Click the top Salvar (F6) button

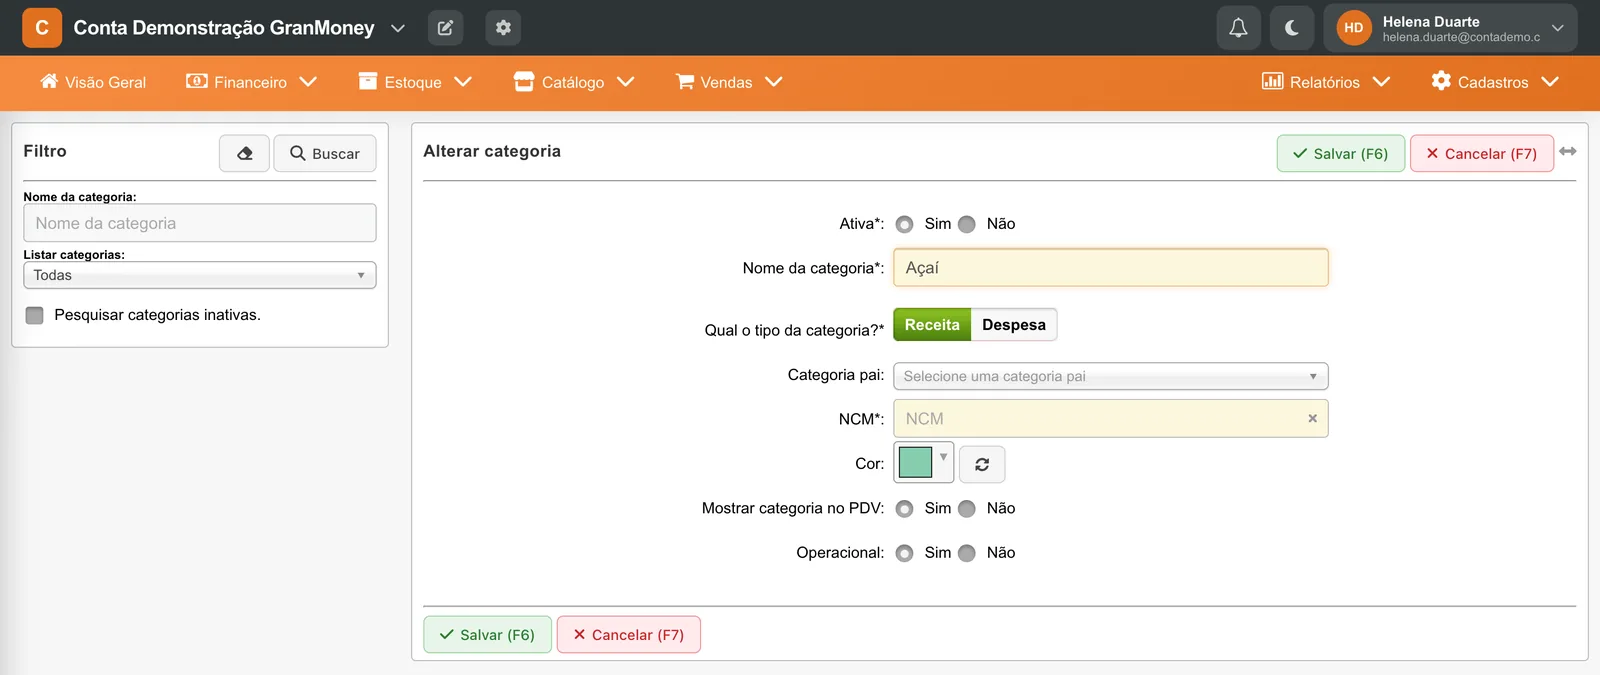pyautogui.click(x=1341, y=153)
